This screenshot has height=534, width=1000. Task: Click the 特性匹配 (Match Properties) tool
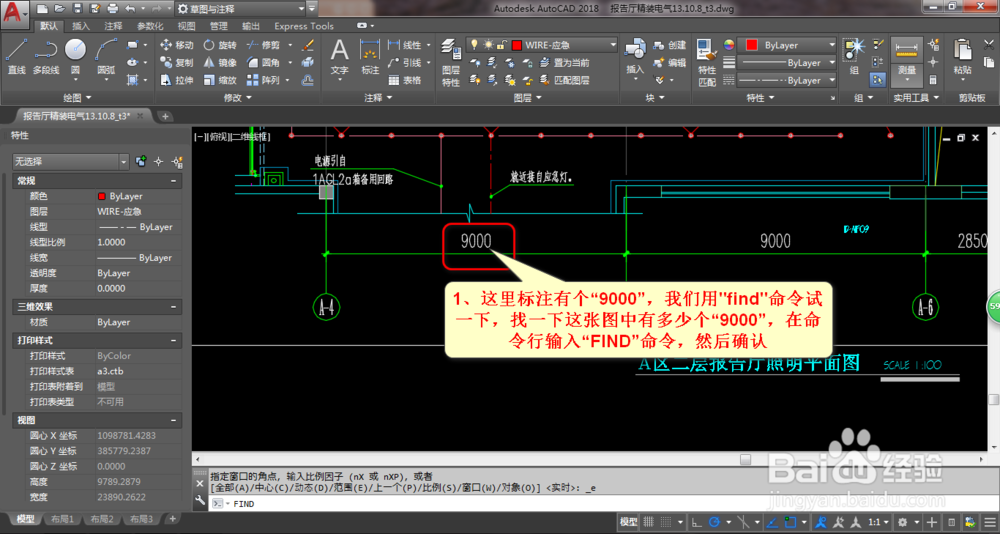707,63
